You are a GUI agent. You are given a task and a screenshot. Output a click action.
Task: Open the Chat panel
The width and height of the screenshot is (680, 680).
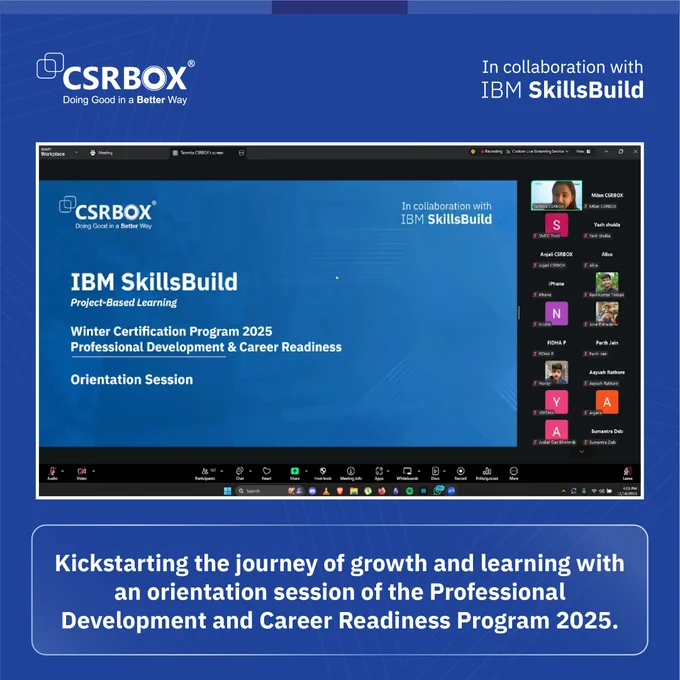point(239,473)
